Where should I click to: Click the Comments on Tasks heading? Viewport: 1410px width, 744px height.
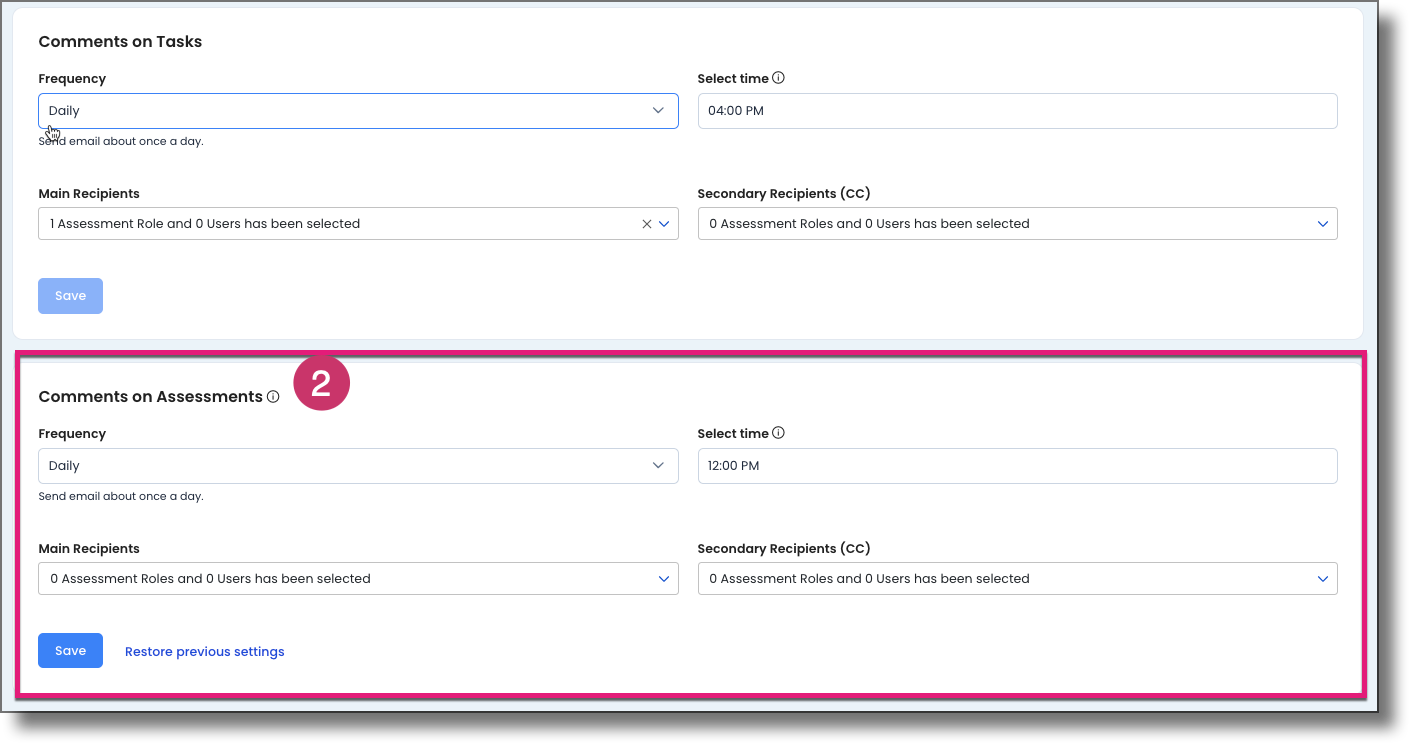click(120, 42)
